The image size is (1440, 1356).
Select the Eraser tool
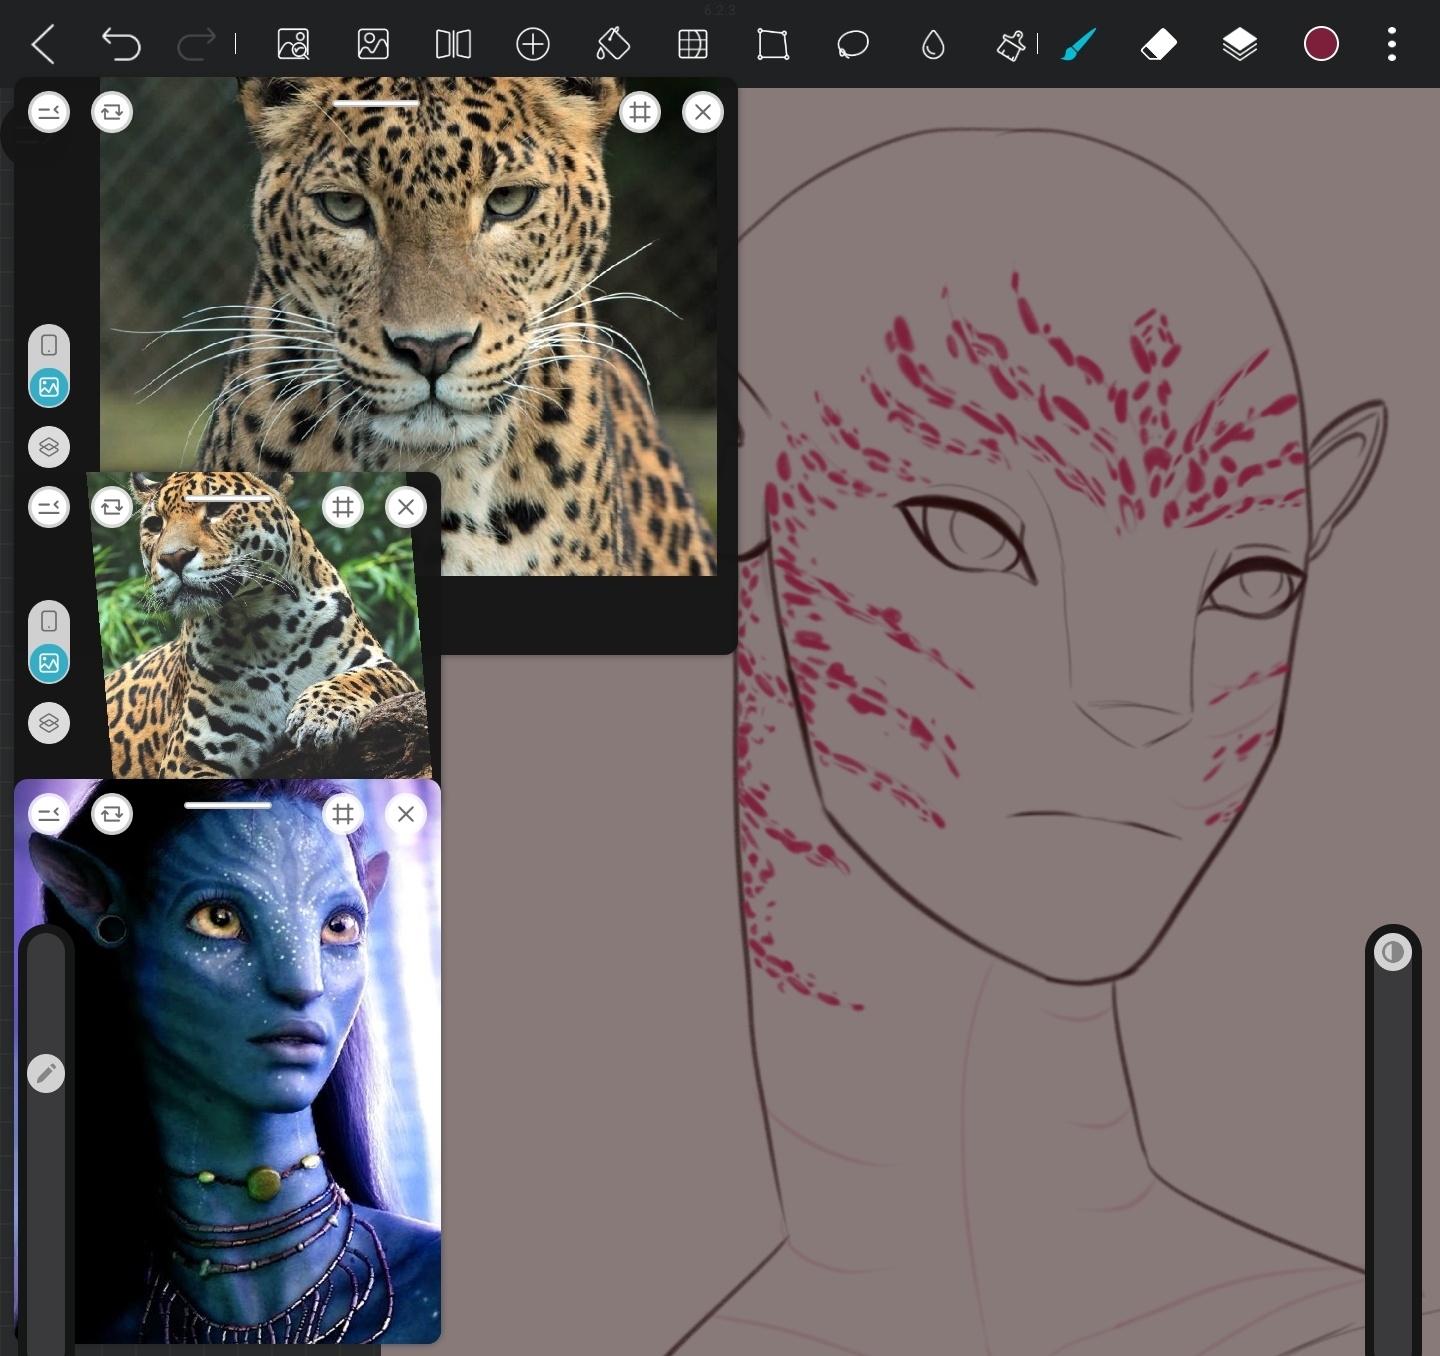pyautogui.click(x=1158, y=45)
